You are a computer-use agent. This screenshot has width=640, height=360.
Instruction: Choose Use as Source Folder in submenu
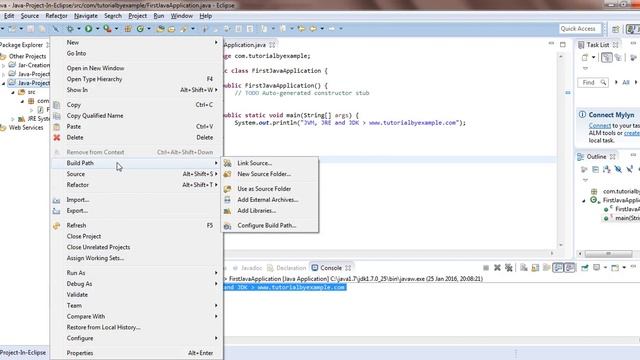point(269,189)
